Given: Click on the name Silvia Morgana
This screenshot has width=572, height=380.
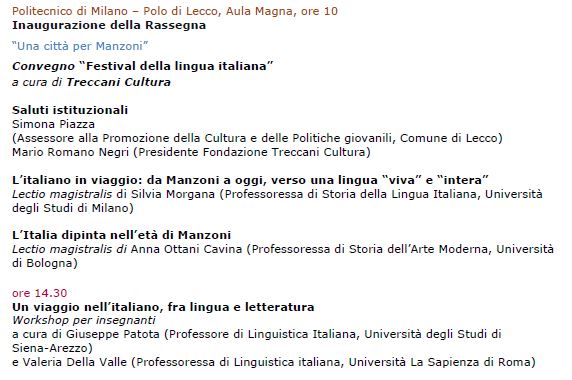Looking at the screenshot, I should click(x=173, y=194).
